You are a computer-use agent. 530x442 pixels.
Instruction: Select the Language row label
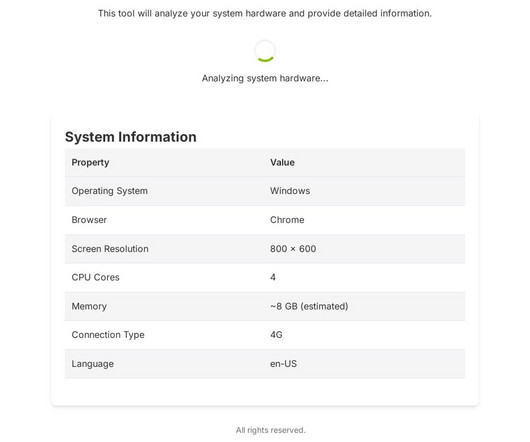tap(92, 364)
